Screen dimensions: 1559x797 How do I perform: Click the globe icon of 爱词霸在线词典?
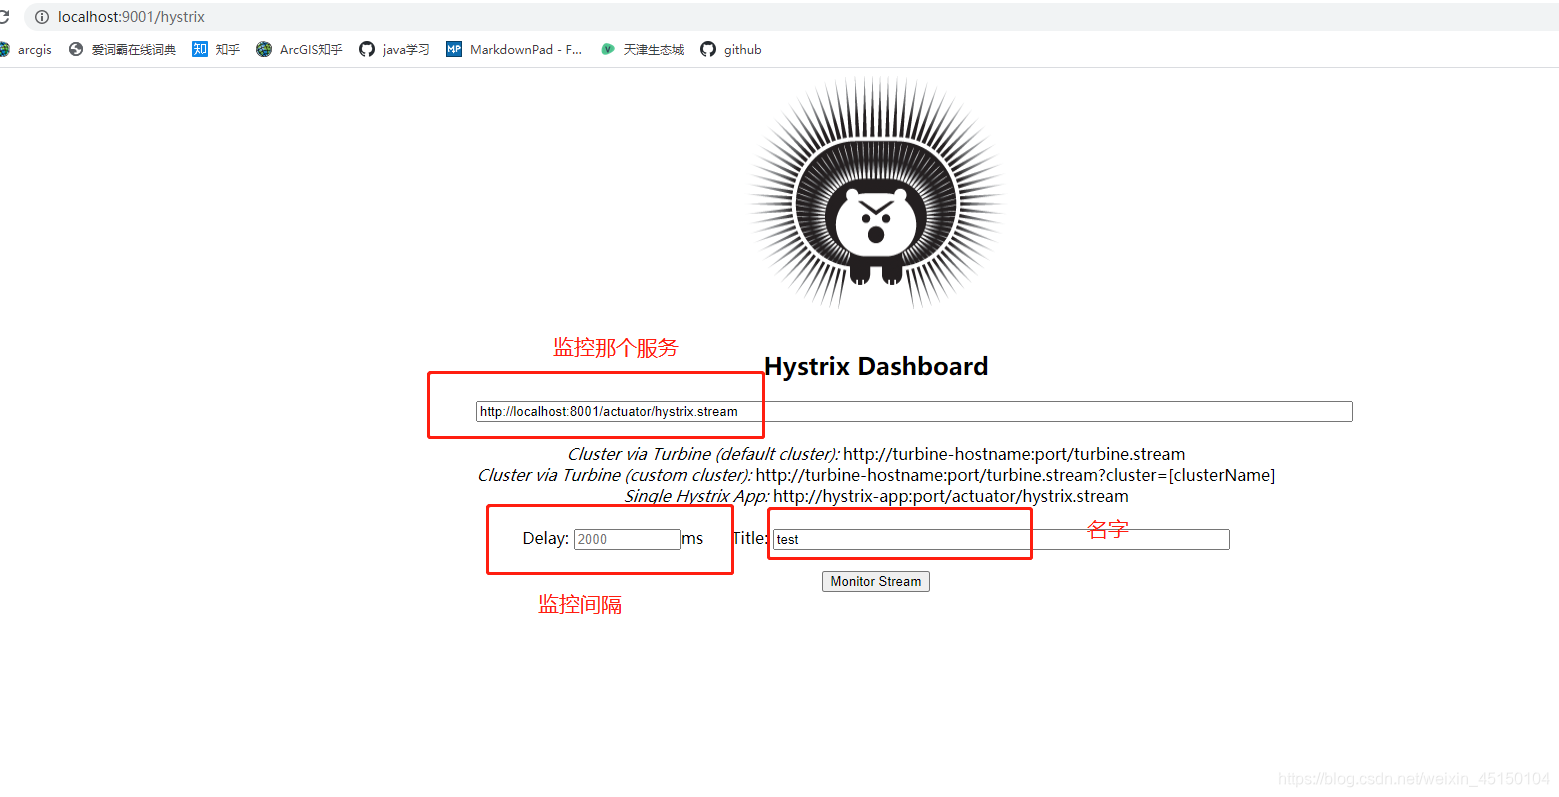tap(76, 49)
